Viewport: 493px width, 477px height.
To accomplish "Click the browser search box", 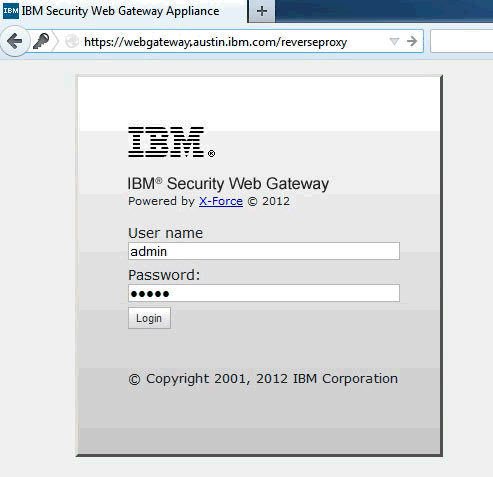I will (x=462, y=41).
